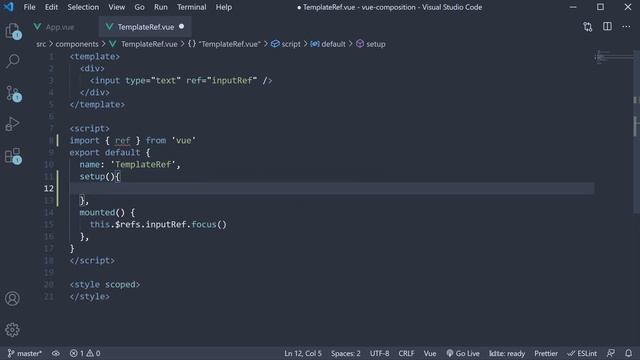Click Prettier status item
The height and width of the screenshot is (360, 640).
pyautogui.click(x=546, y=353)
